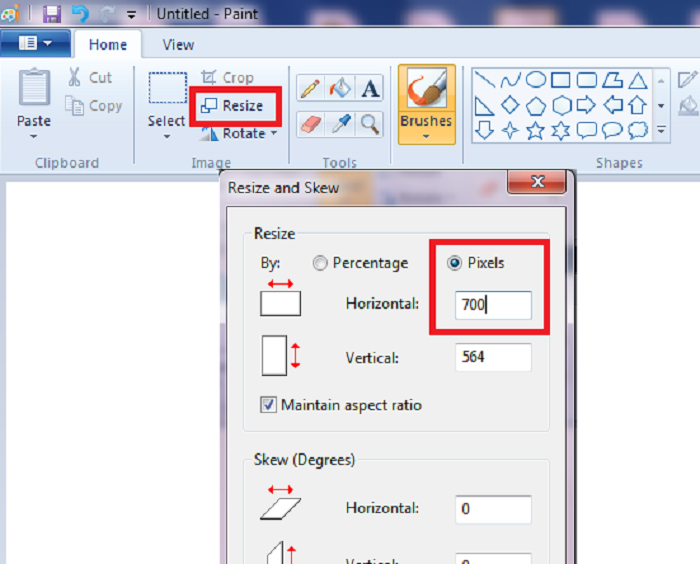The width and height of the screenshot is (700, 564).
Task: Activate the Magnifier tool
Action: tap(370, 123)
